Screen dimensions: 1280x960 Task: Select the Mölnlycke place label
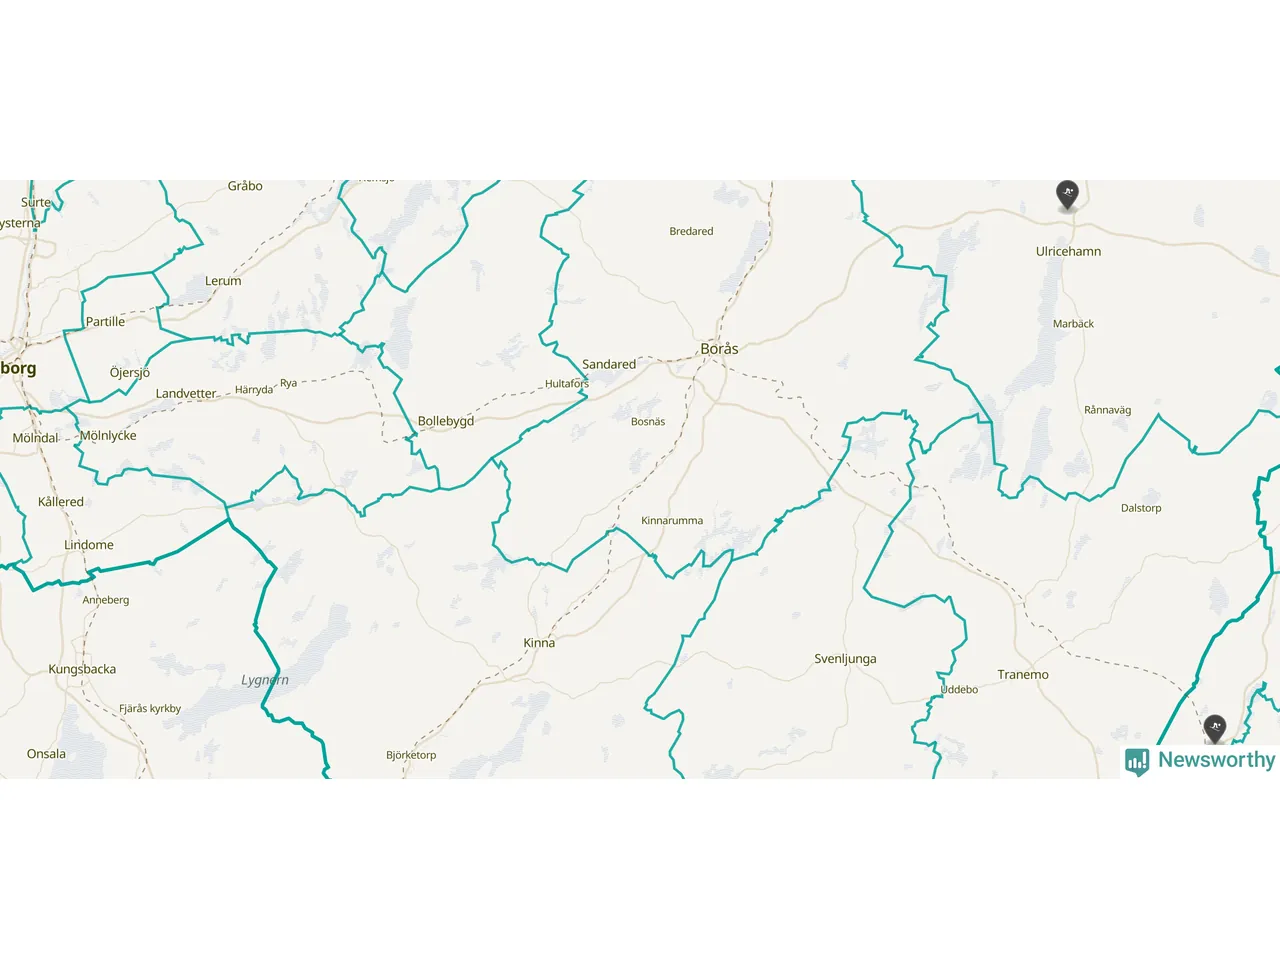108,436
